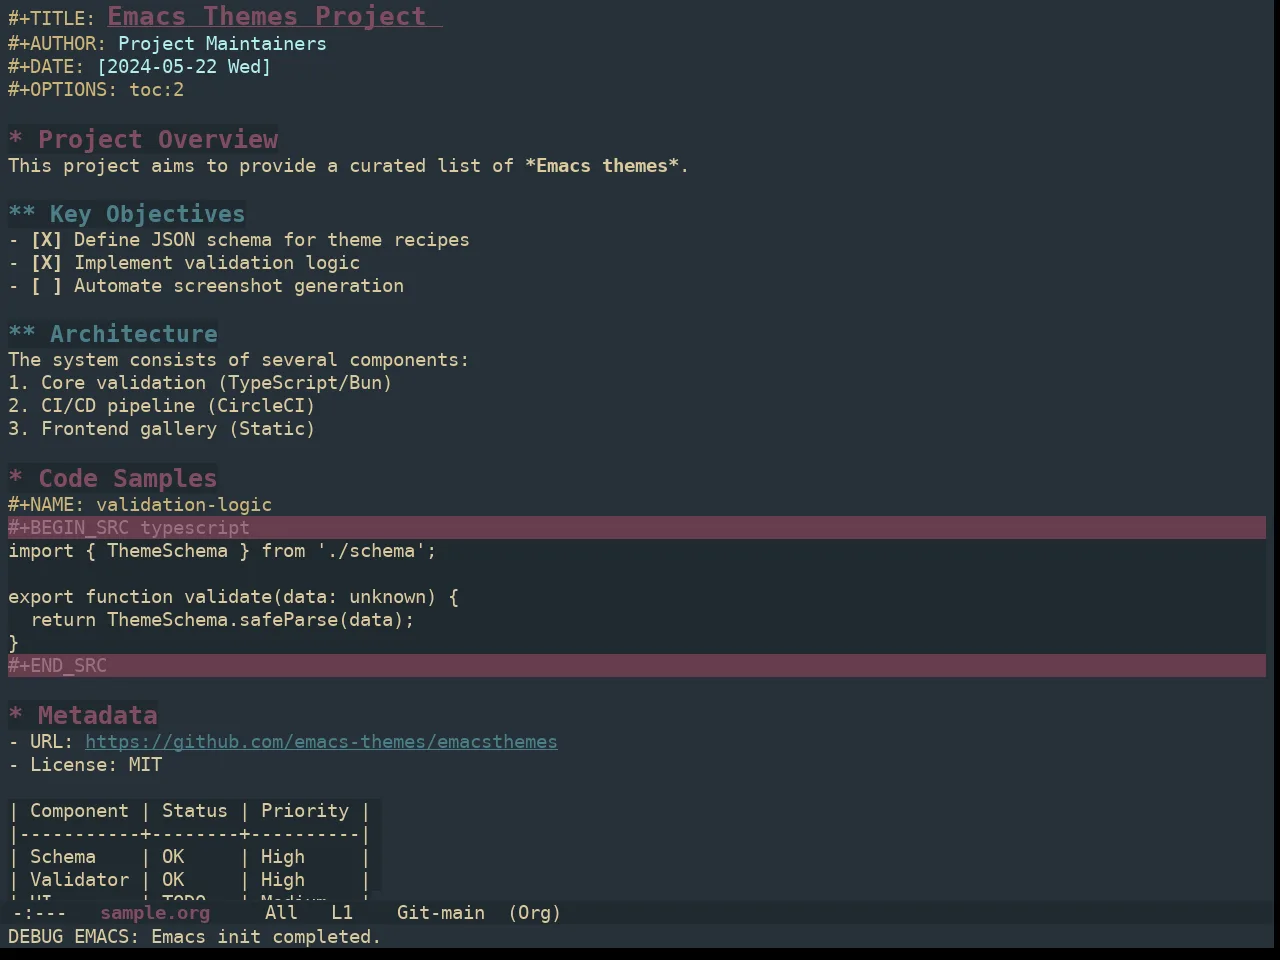Viewport: 1280px width, 960px height.
Task: Click 'Project Maintainers' author value
Action: click(222, 44)
